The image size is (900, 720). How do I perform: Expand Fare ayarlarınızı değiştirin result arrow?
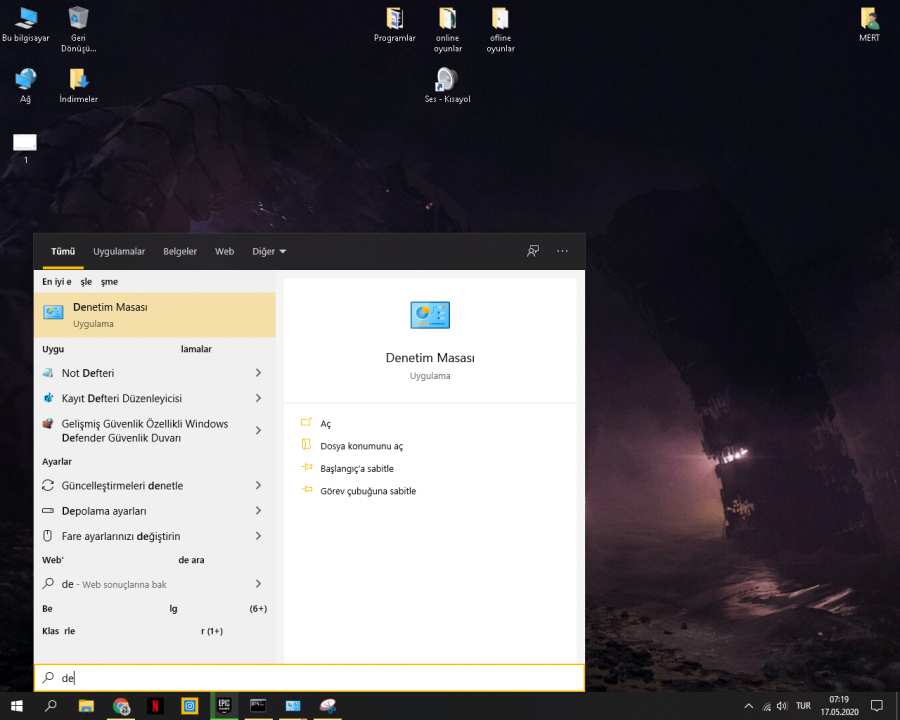pyautogui.click(x=258, y=536)
